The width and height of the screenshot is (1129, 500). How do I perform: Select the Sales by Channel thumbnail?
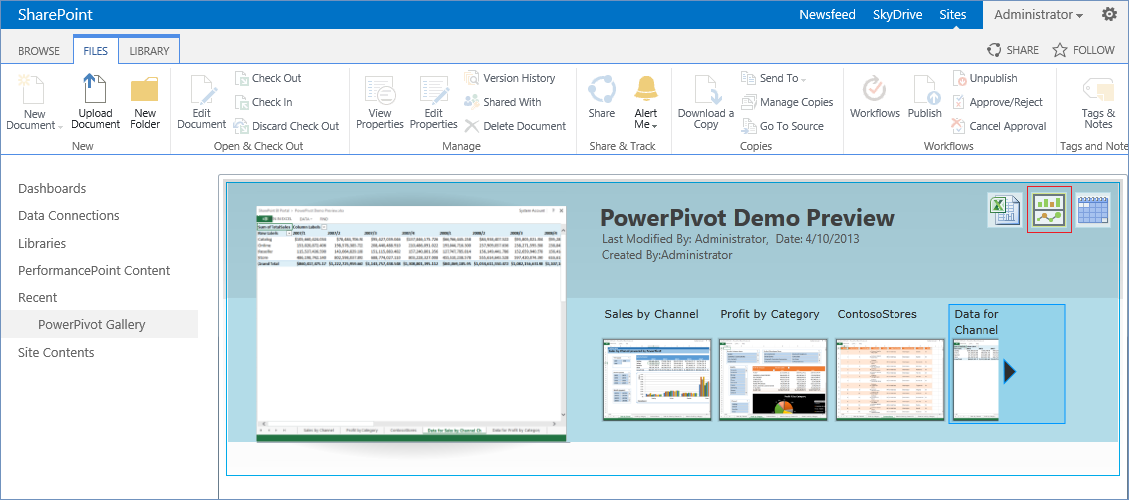click(657, 379)
